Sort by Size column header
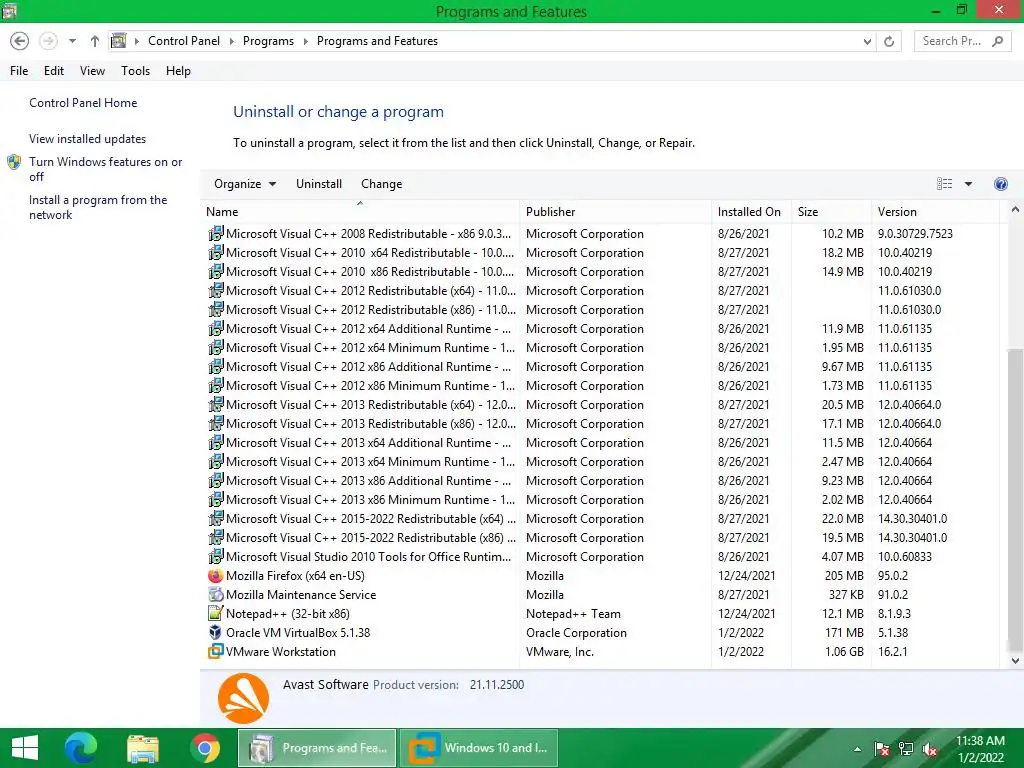Image resolution: width=1024 pixels, height=768 pixels. [x=831, y=212]
